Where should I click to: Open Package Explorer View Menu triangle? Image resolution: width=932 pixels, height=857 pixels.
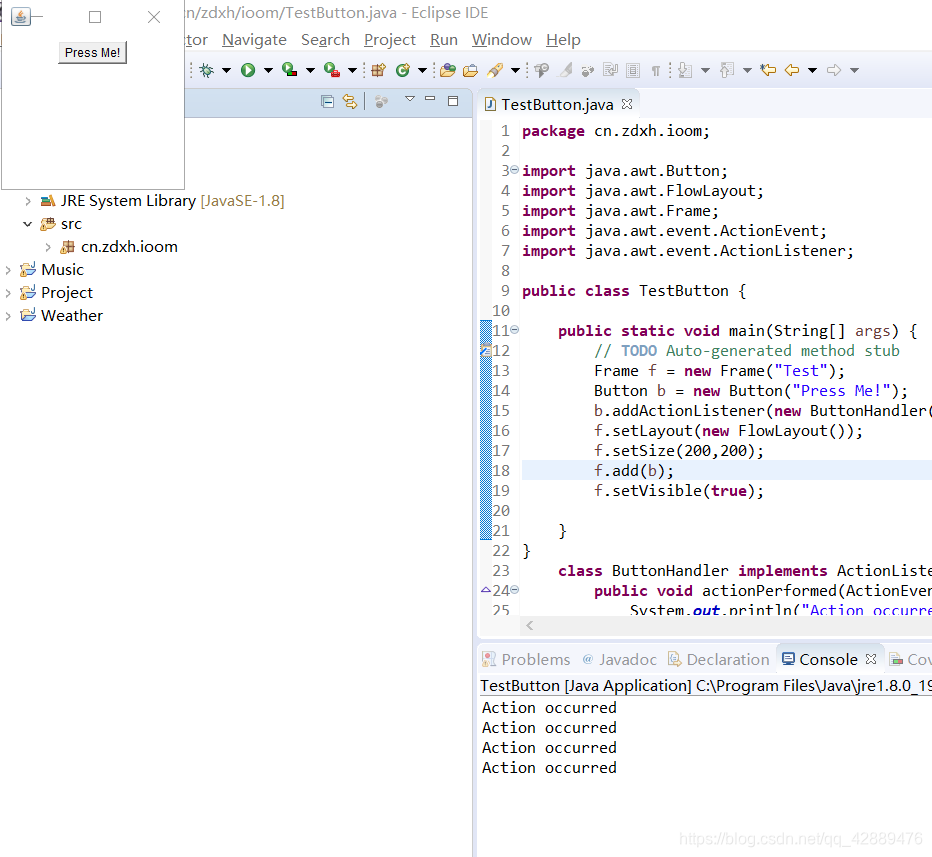coord(410,99)
